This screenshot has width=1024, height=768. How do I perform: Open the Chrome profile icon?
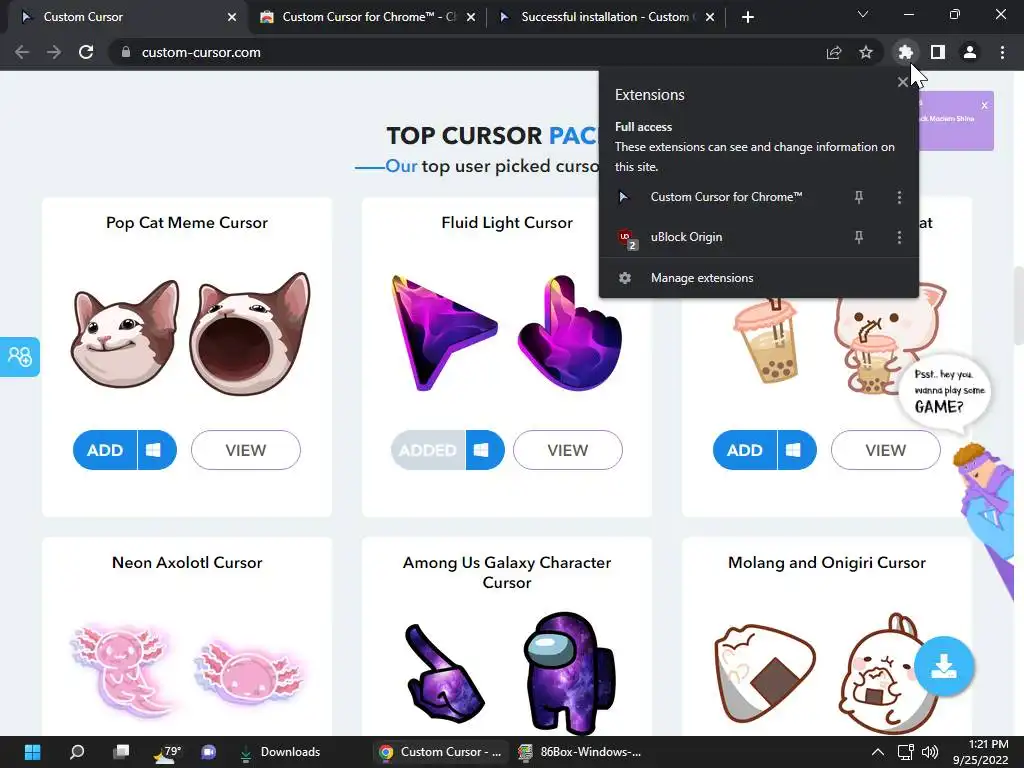coord(970,52)
